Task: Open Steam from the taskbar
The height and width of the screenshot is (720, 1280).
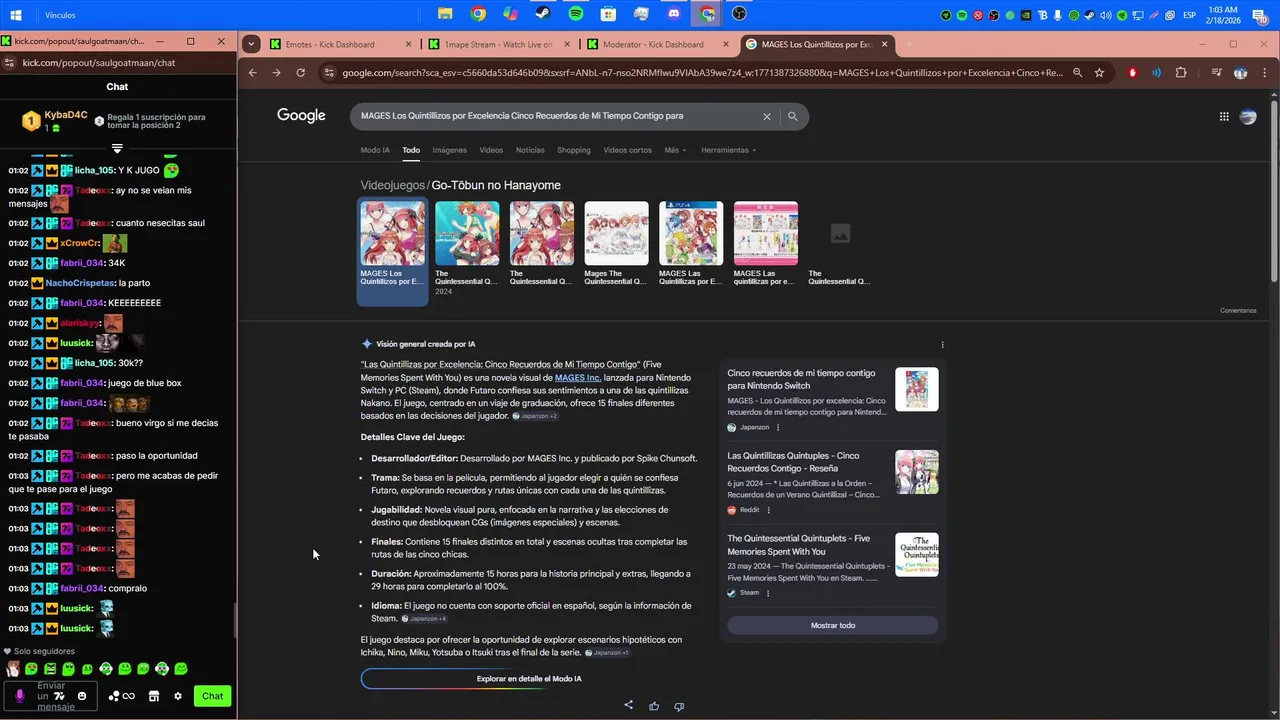Action: pos(542,14)
